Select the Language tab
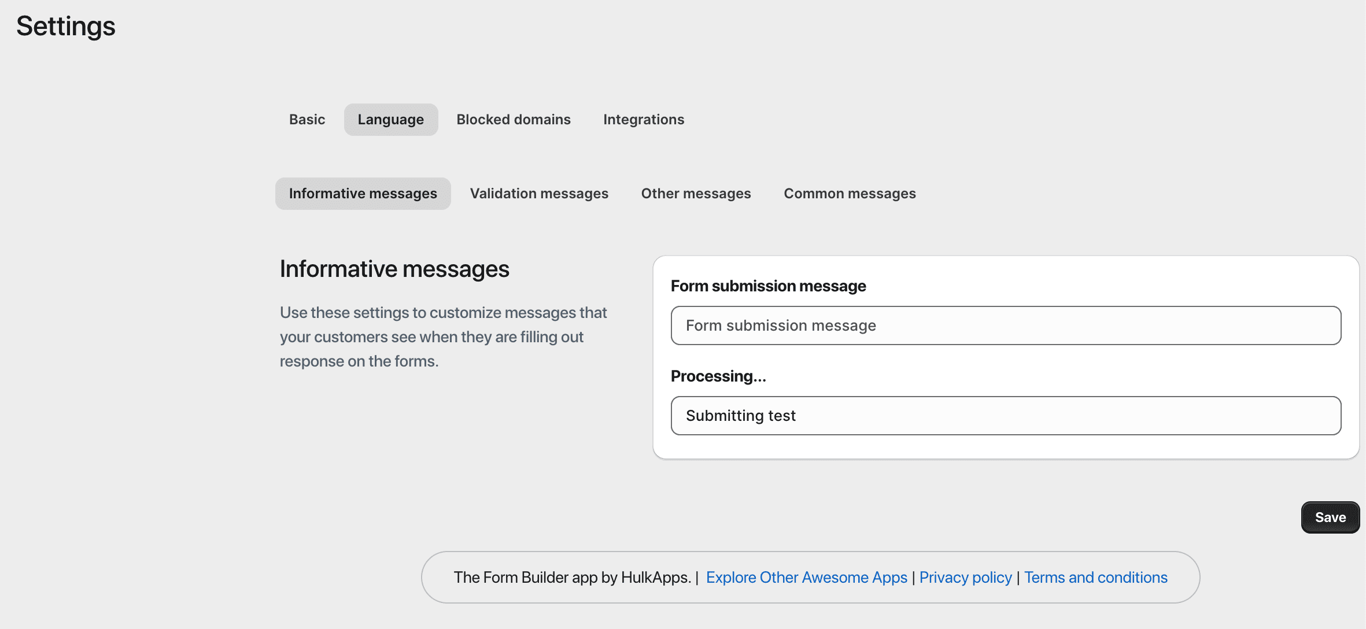The image size is (1366, 629). point(391,119)
